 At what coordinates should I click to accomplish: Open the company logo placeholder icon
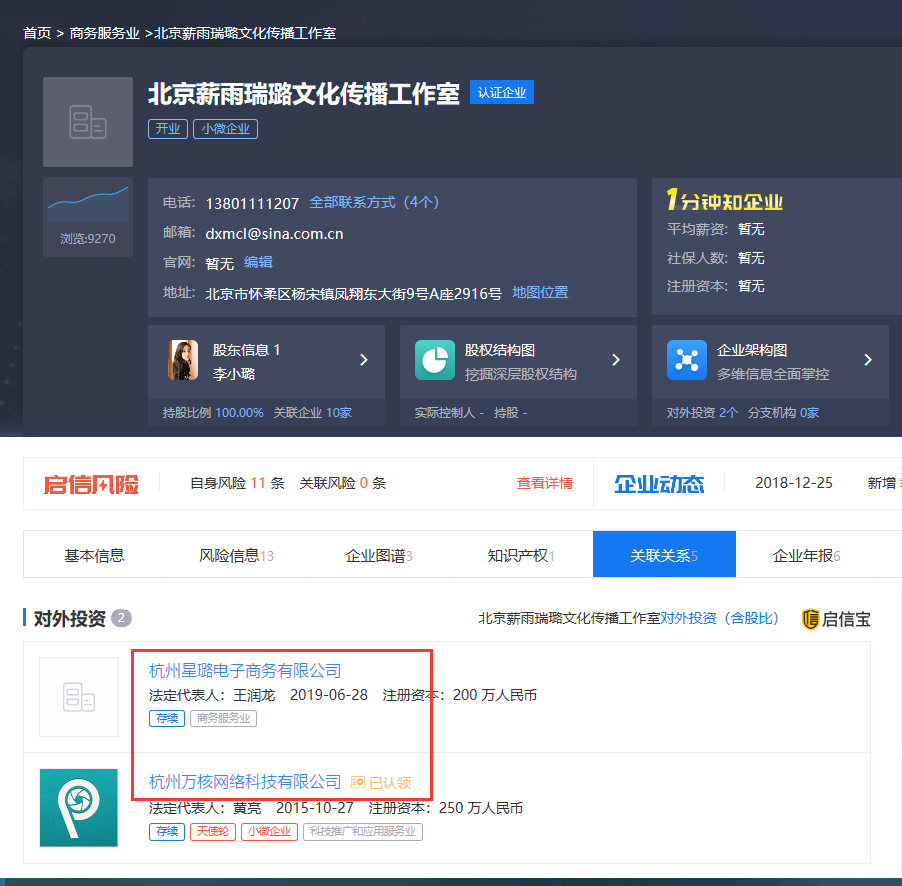[88, 122]
